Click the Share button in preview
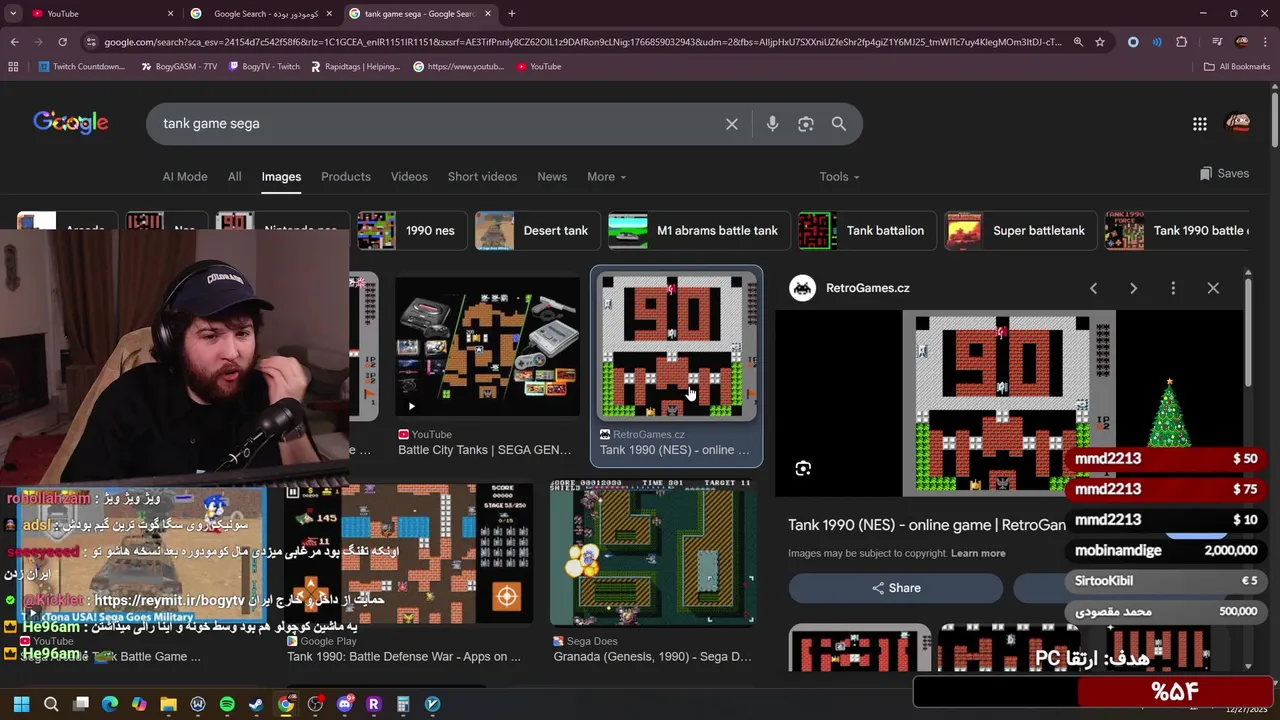 (895, 588)
